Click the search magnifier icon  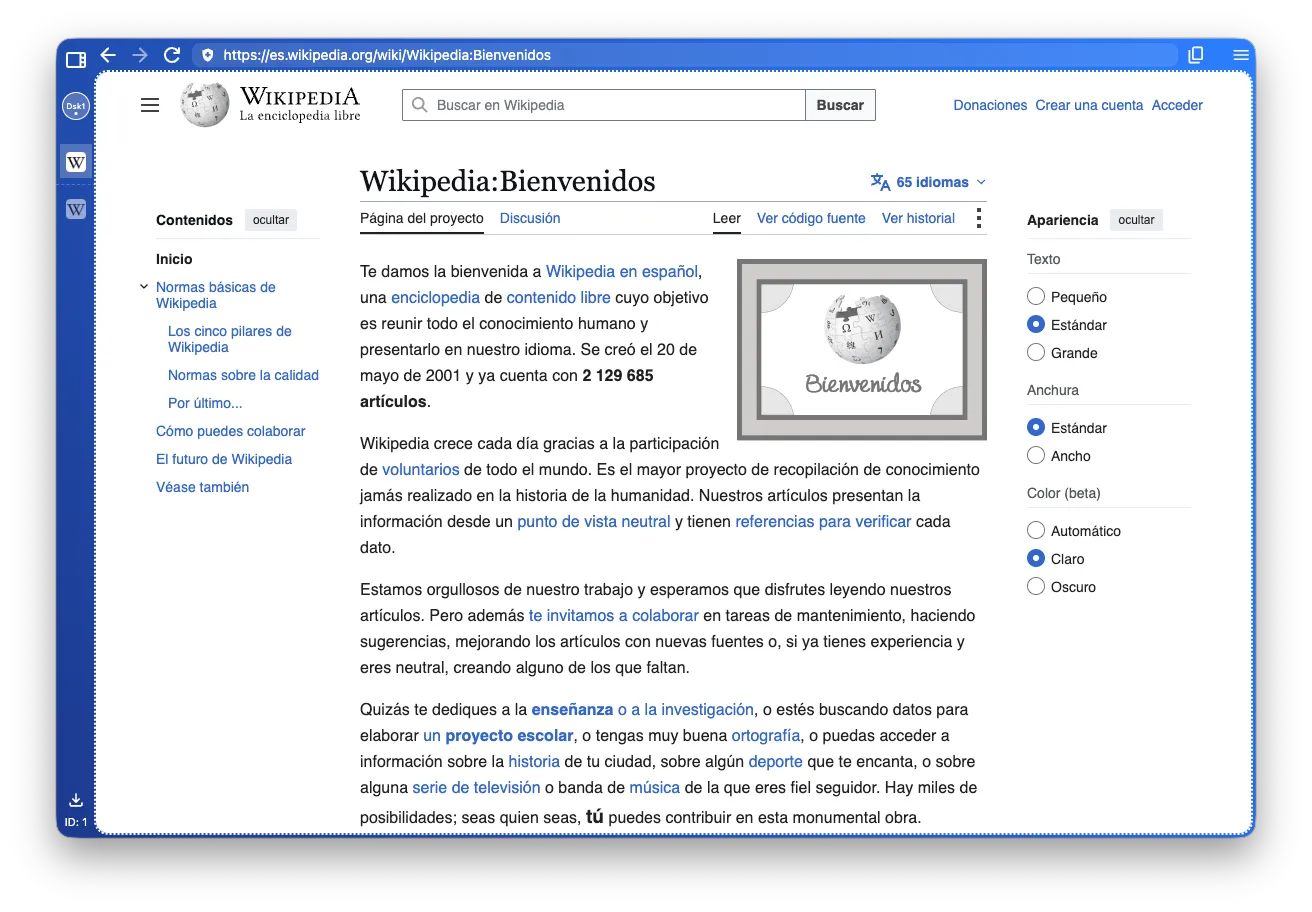[x=420, y=105]
